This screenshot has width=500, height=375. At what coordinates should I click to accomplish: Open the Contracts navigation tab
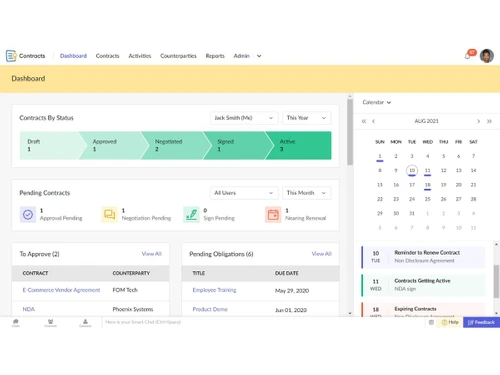[x=107, y=56]
